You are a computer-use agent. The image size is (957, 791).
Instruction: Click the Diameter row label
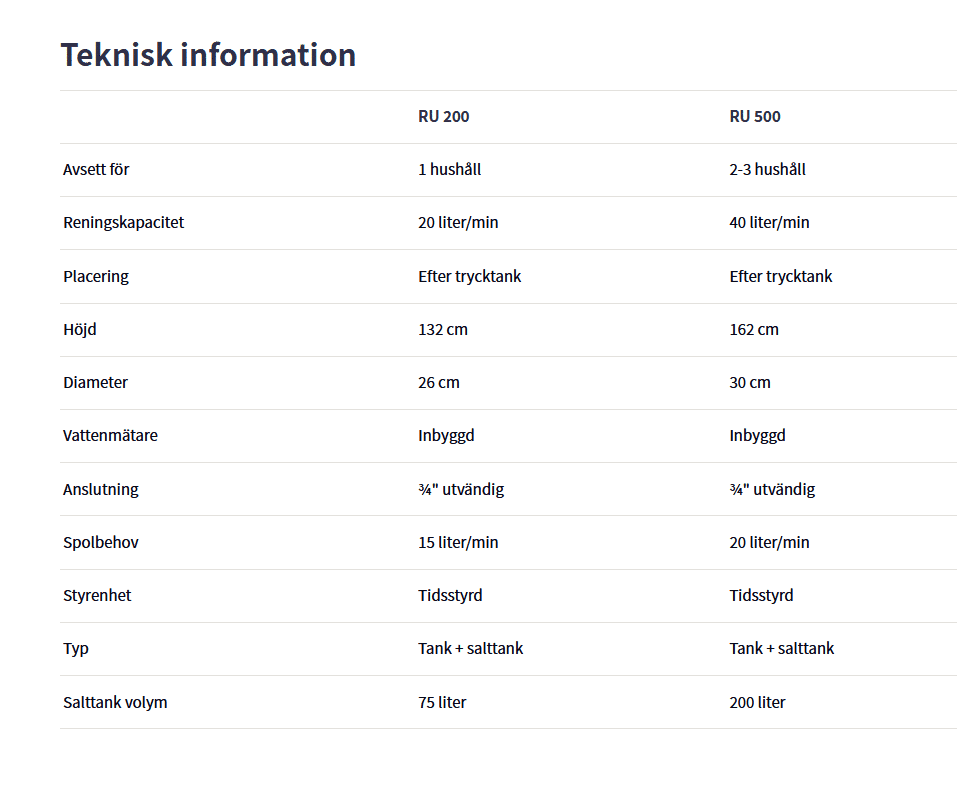(95, 382)
